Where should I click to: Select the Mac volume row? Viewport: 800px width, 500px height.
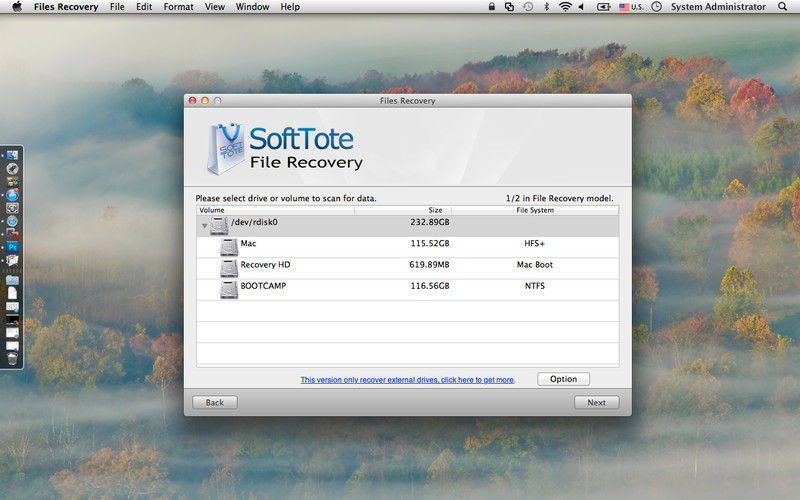click(x=408, y=247)
